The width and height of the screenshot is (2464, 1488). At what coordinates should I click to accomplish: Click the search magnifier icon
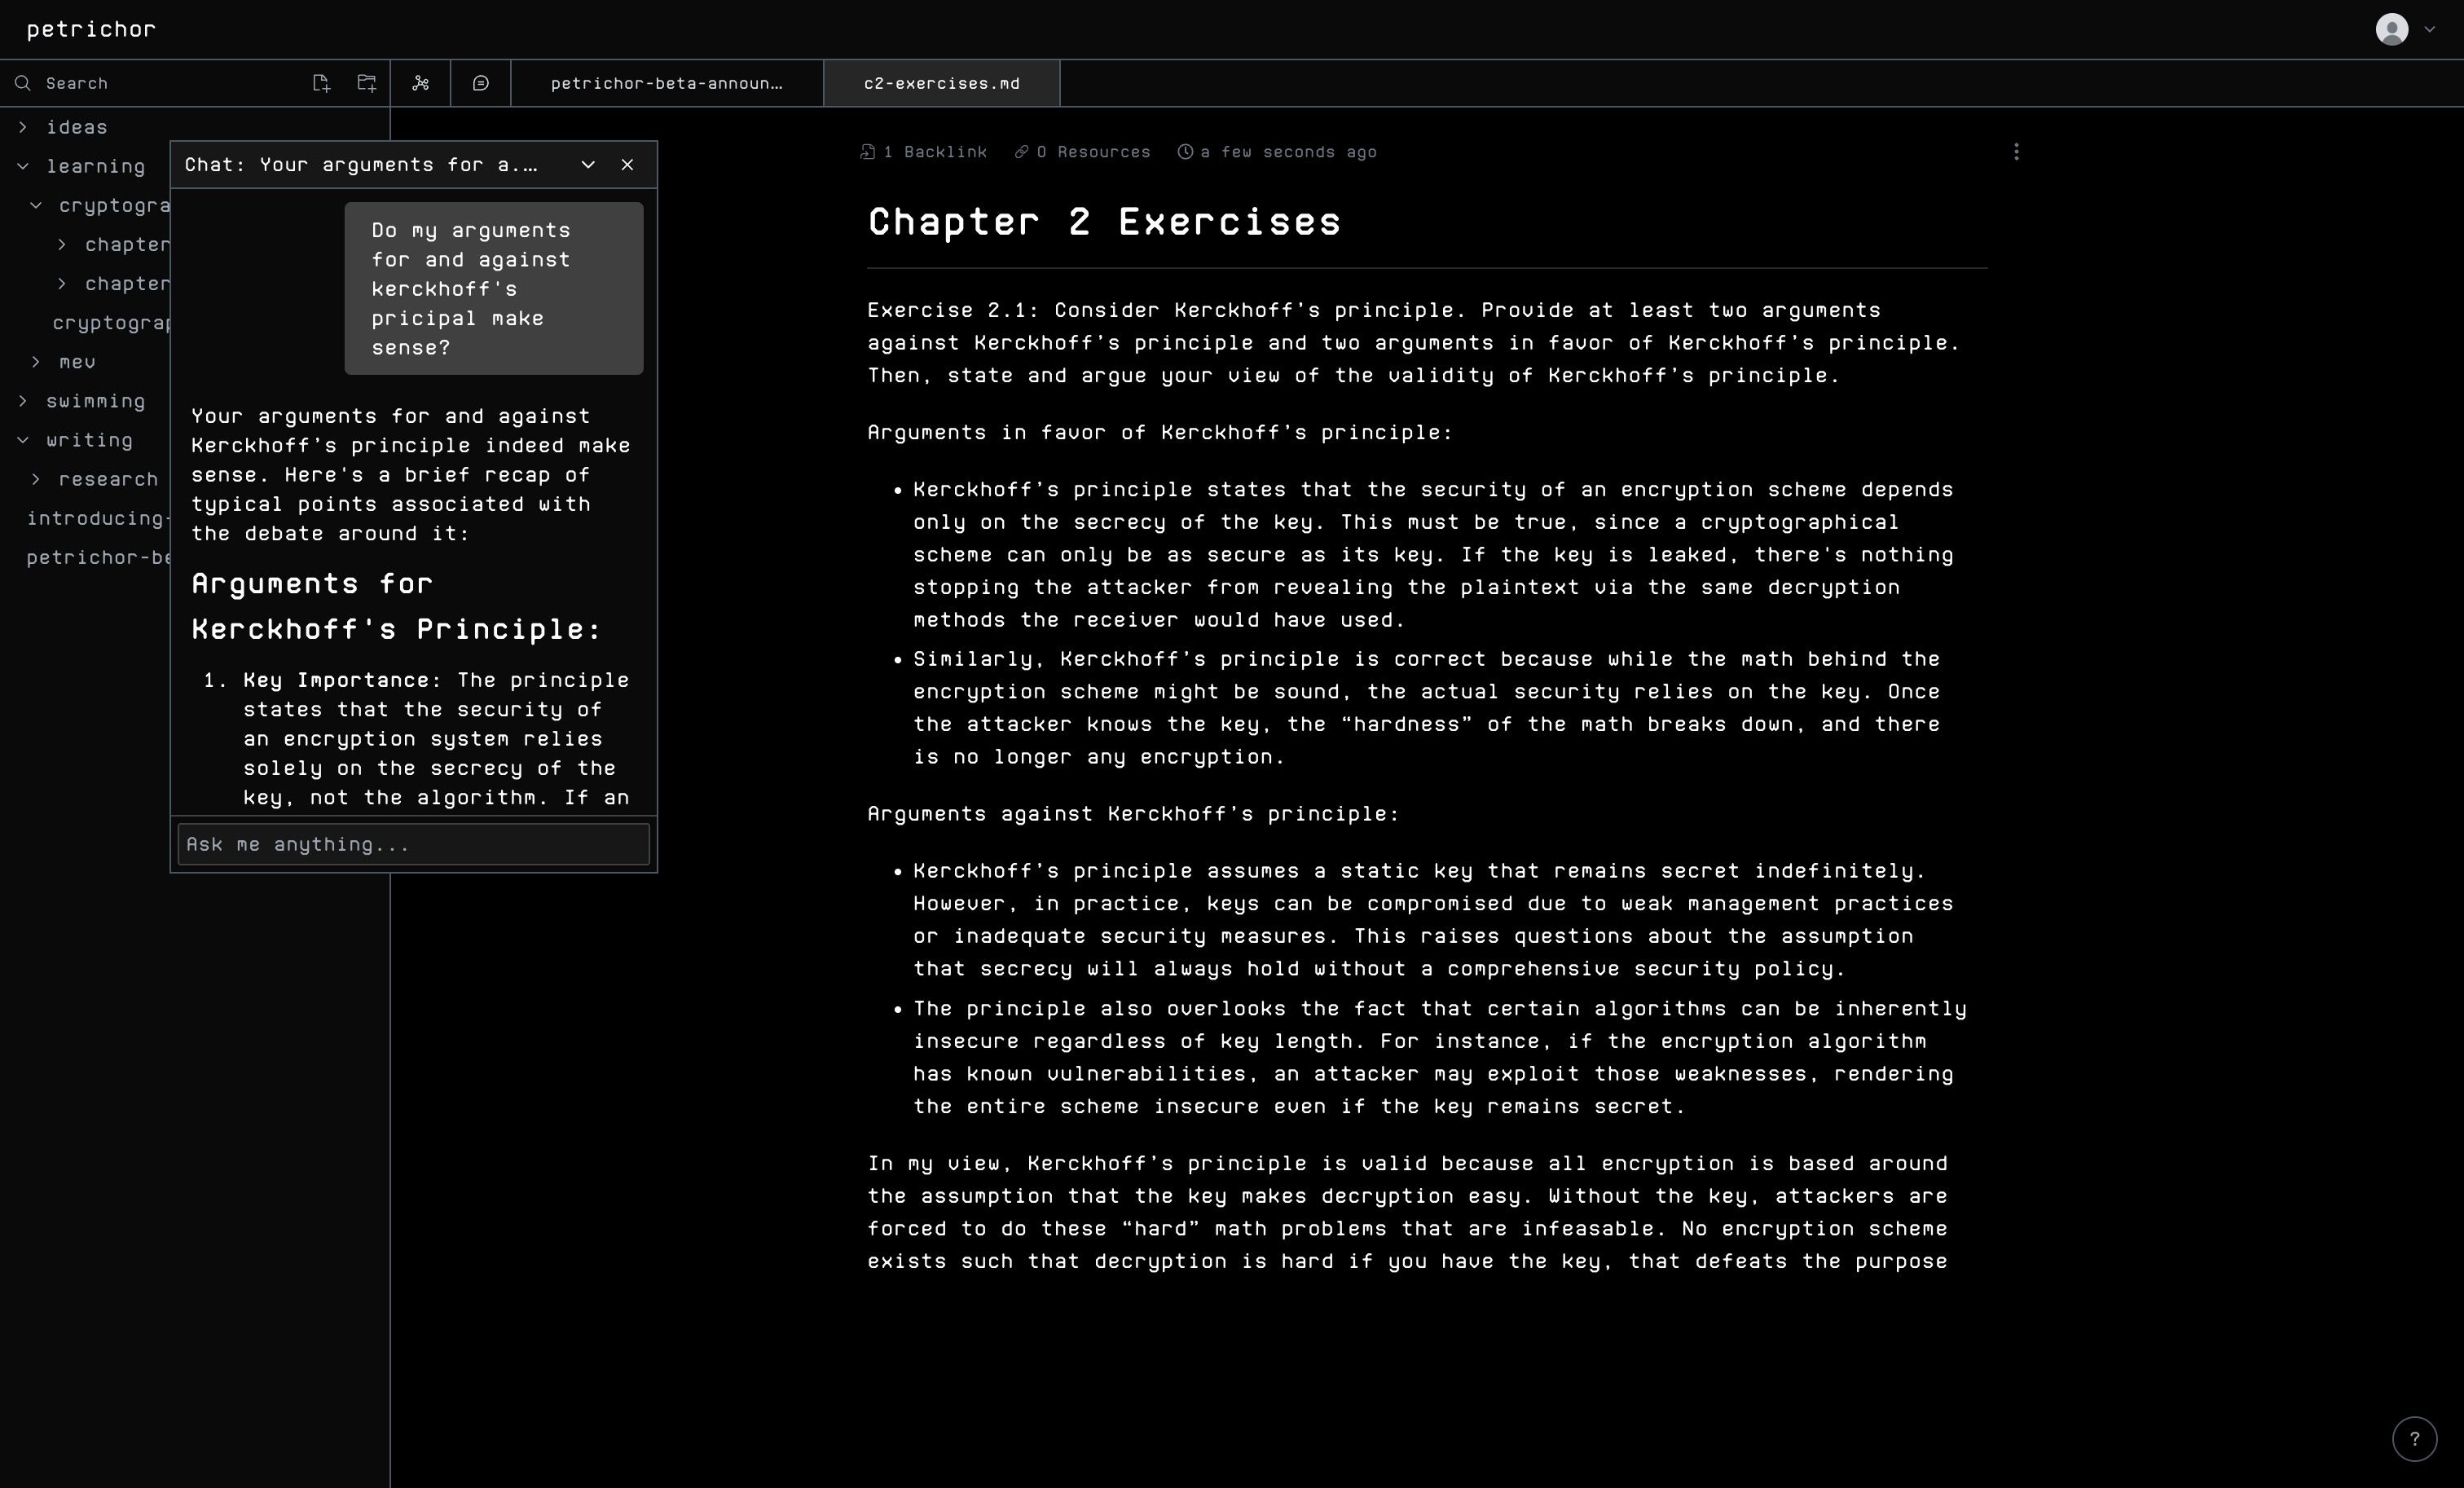point(23,83)
